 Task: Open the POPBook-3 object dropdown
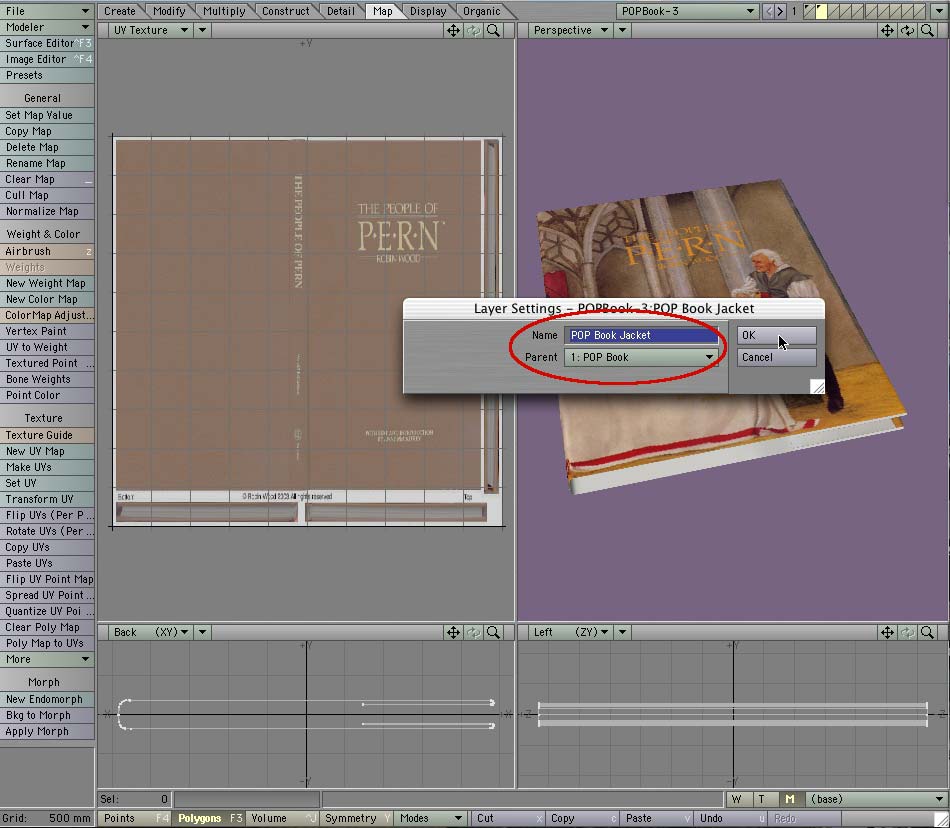pyautogui.click(x=687, y=11)
